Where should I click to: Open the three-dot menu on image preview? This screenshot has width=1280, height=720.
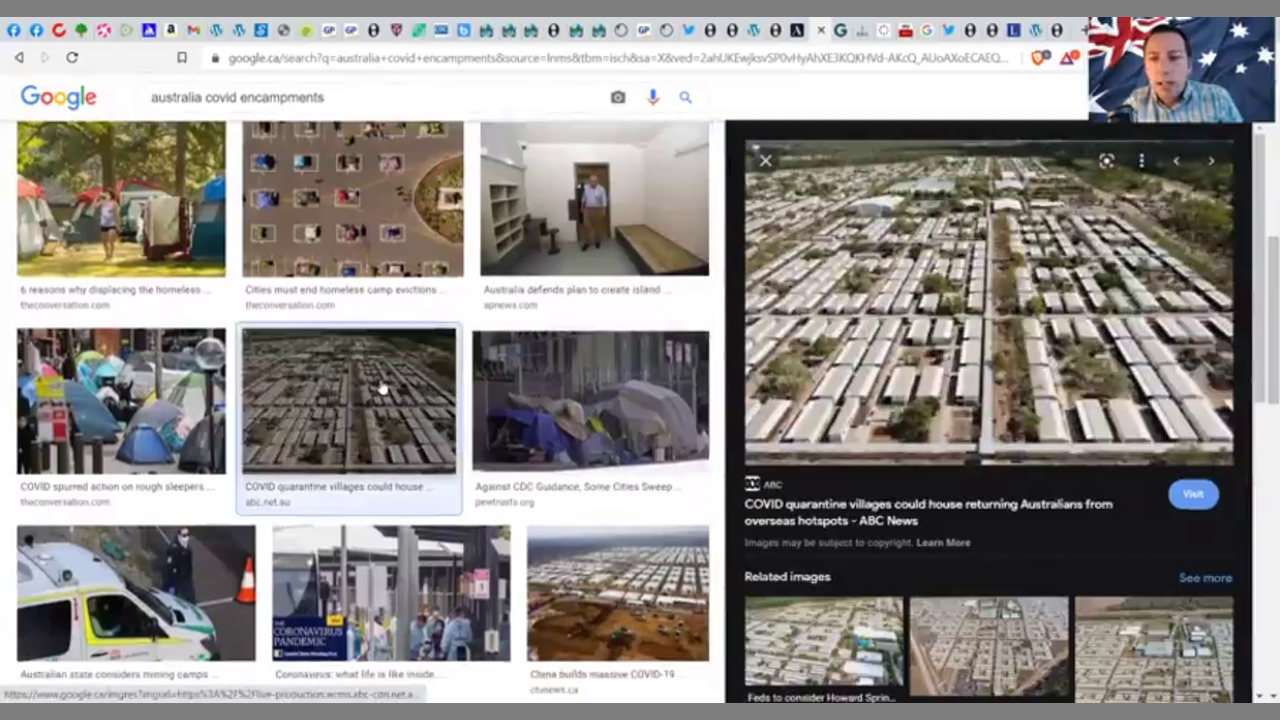[x=1141, y=161]
